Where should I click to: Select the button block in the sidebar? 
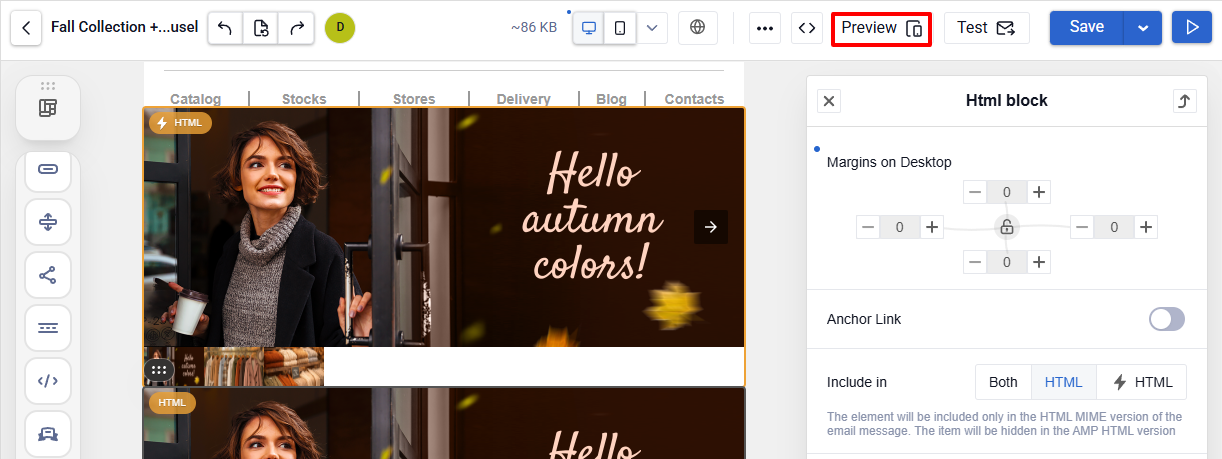(x=48, y=169)
